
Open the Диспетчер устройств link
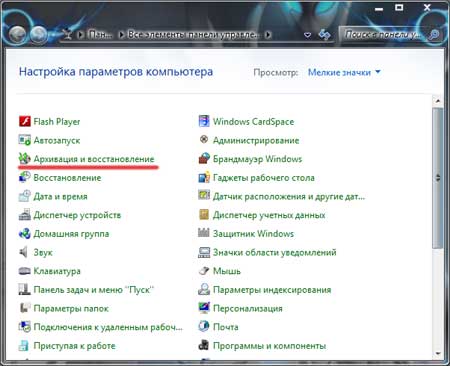point(77,215)
